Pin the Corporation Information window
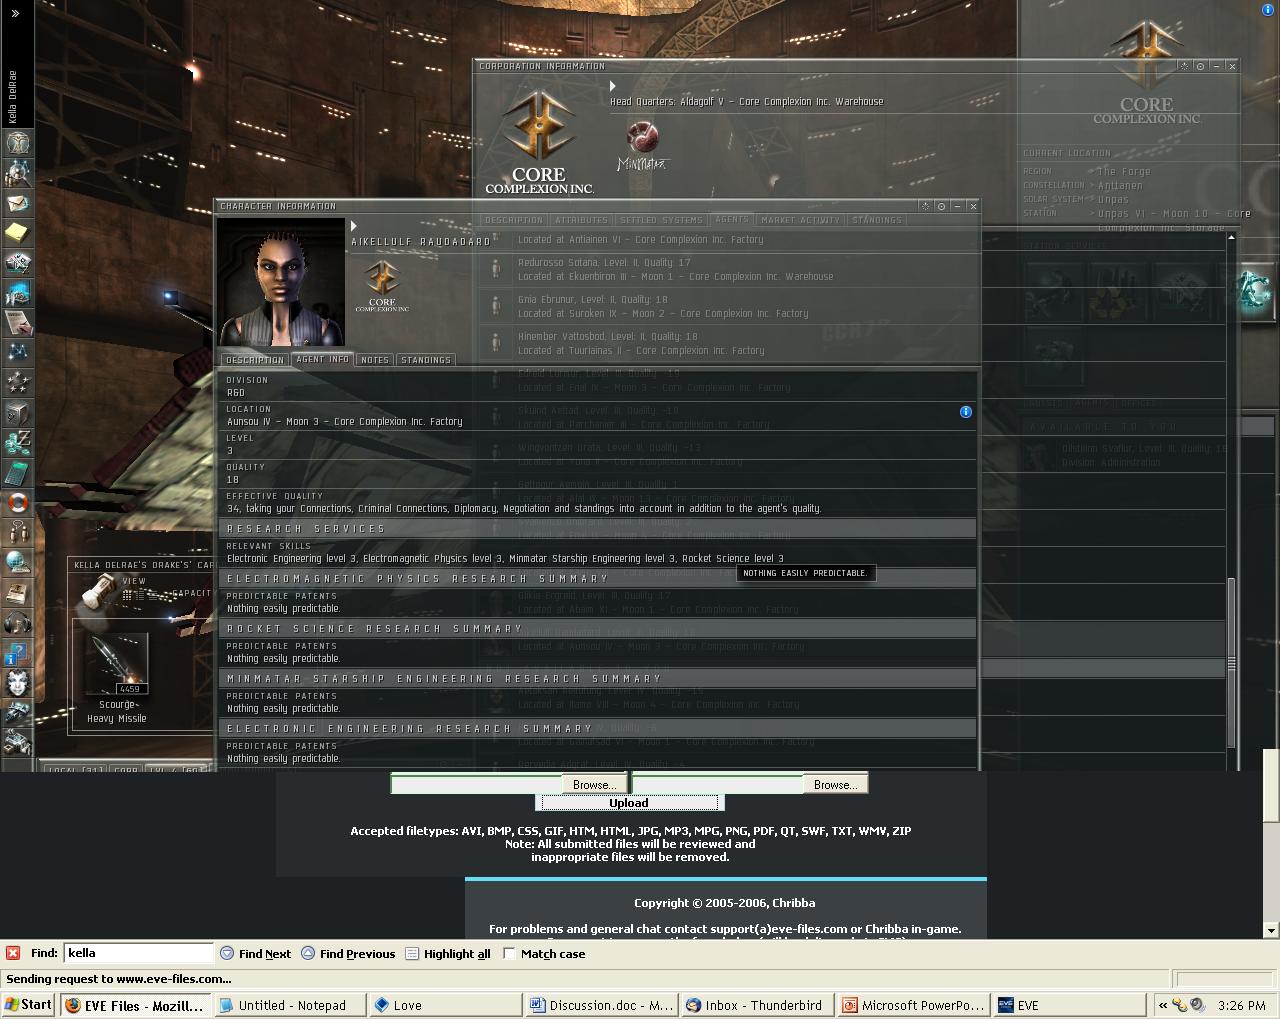Screen dimensions: 1280x1019 [1184, 66]
